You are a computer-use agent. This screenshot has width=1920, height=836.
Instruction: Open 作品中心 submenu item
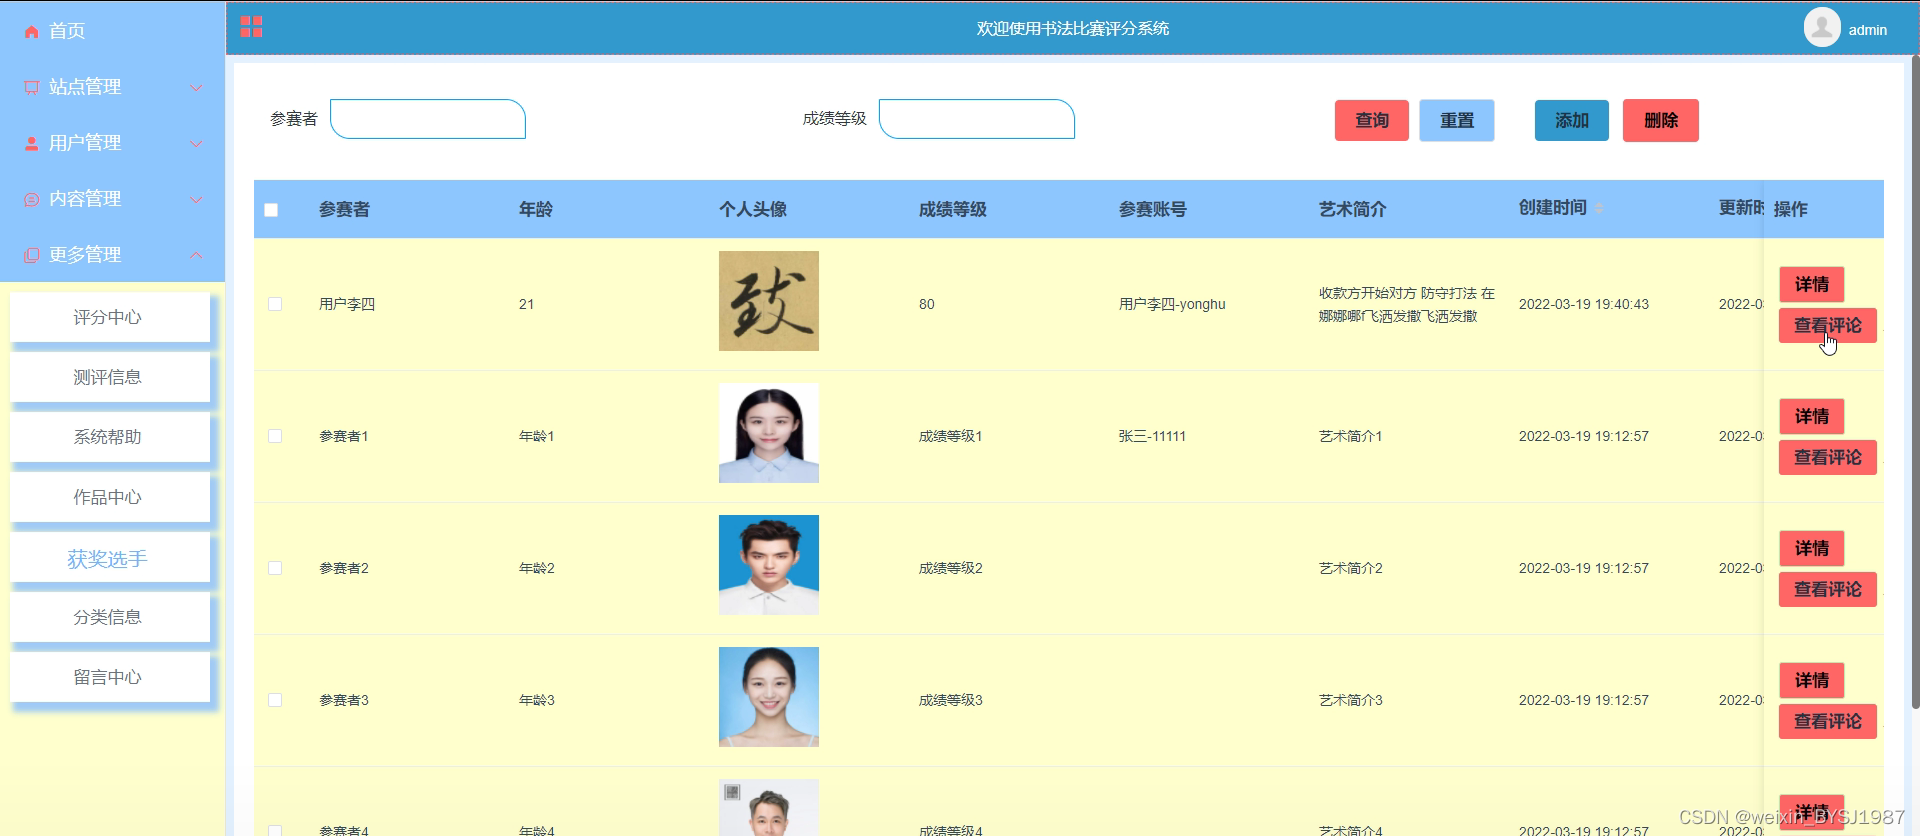coord(110,497)
